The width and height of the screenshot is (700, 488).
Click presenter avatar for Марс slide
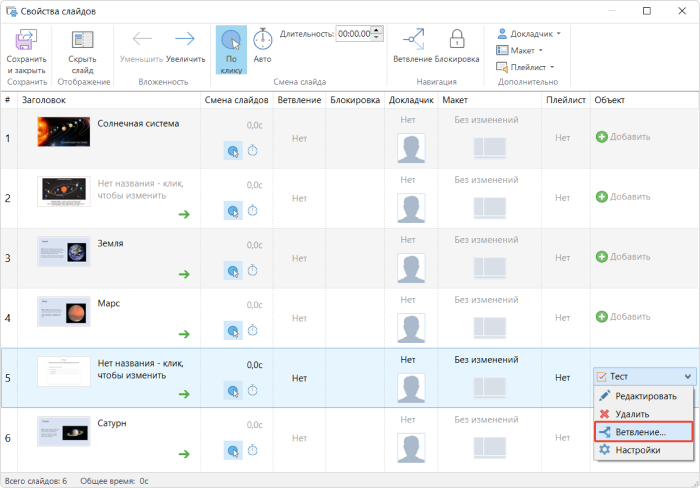411,328
